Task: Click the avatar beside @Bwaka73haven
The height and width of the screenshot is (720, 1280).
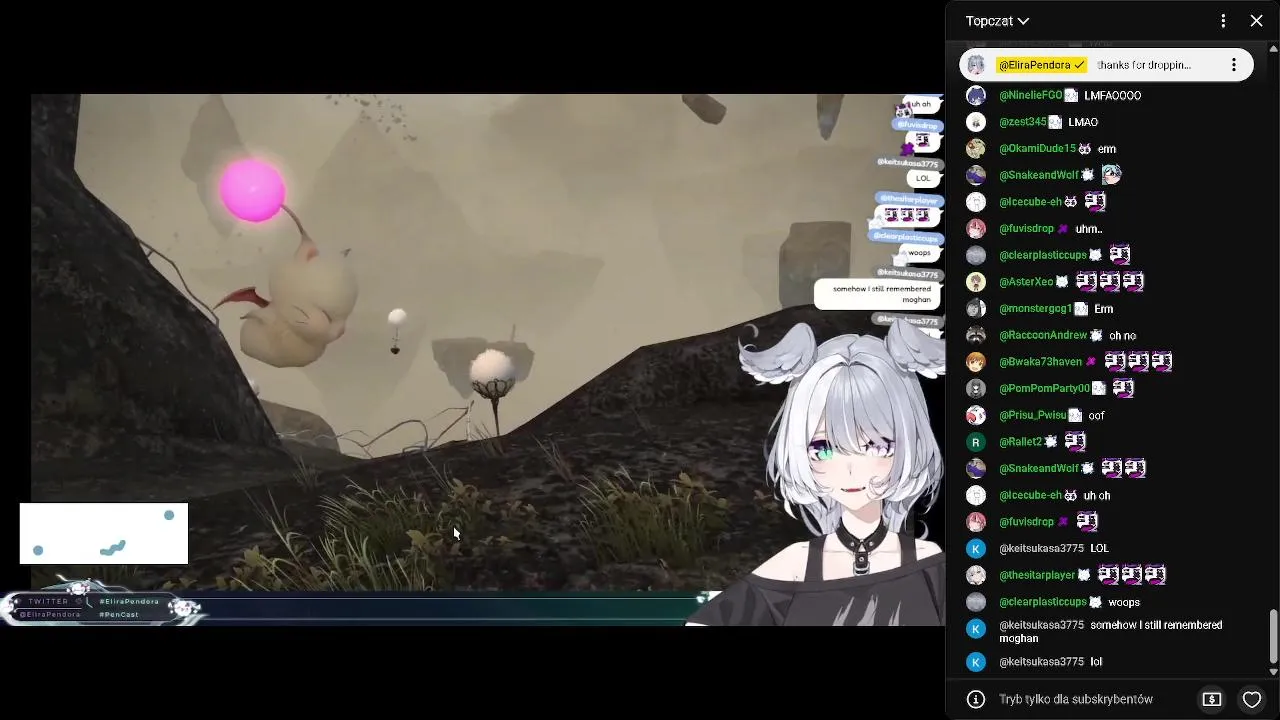Action: [x=976, y=362]
